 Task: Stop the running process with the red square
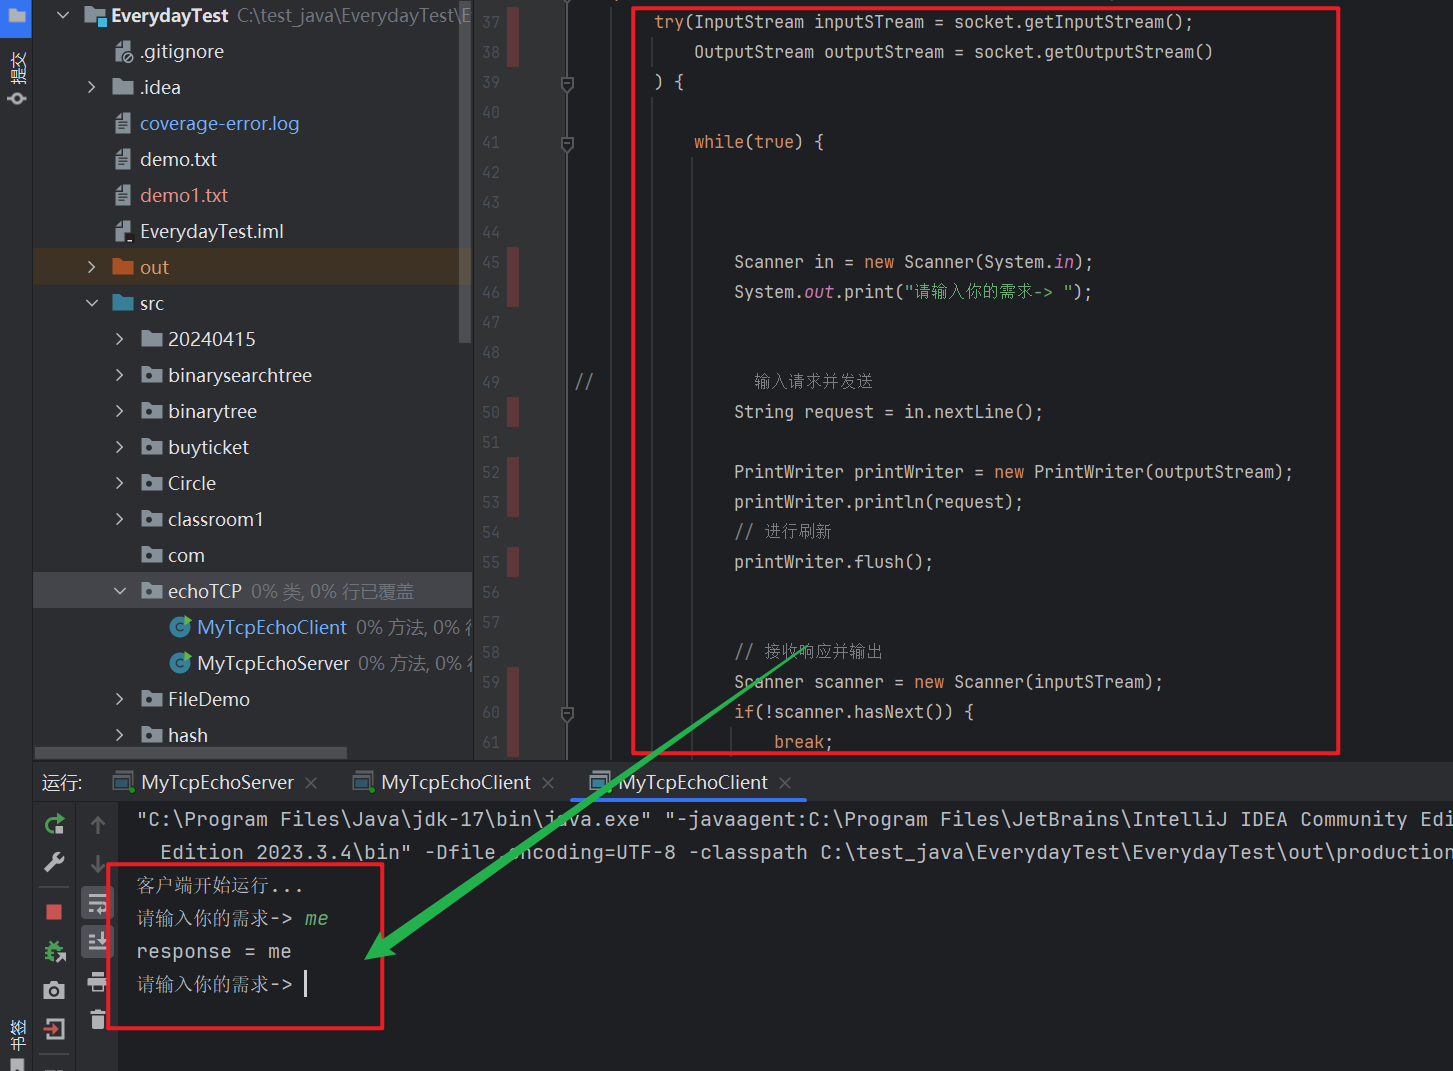[x=54, y=911]
